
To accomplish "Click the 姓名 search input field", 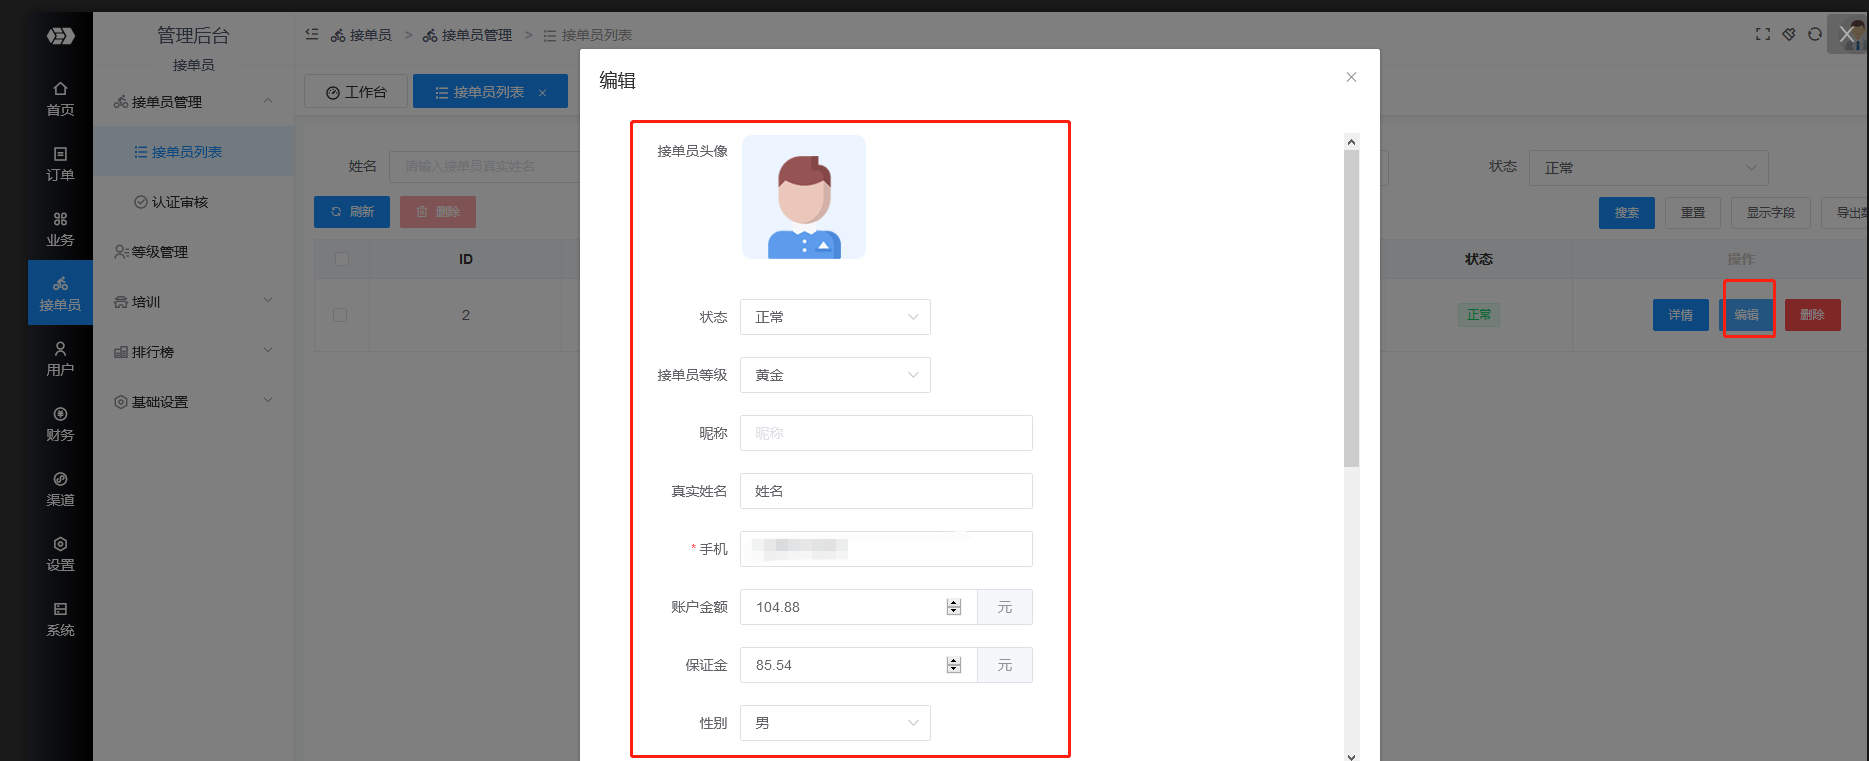I will (484, 166).
